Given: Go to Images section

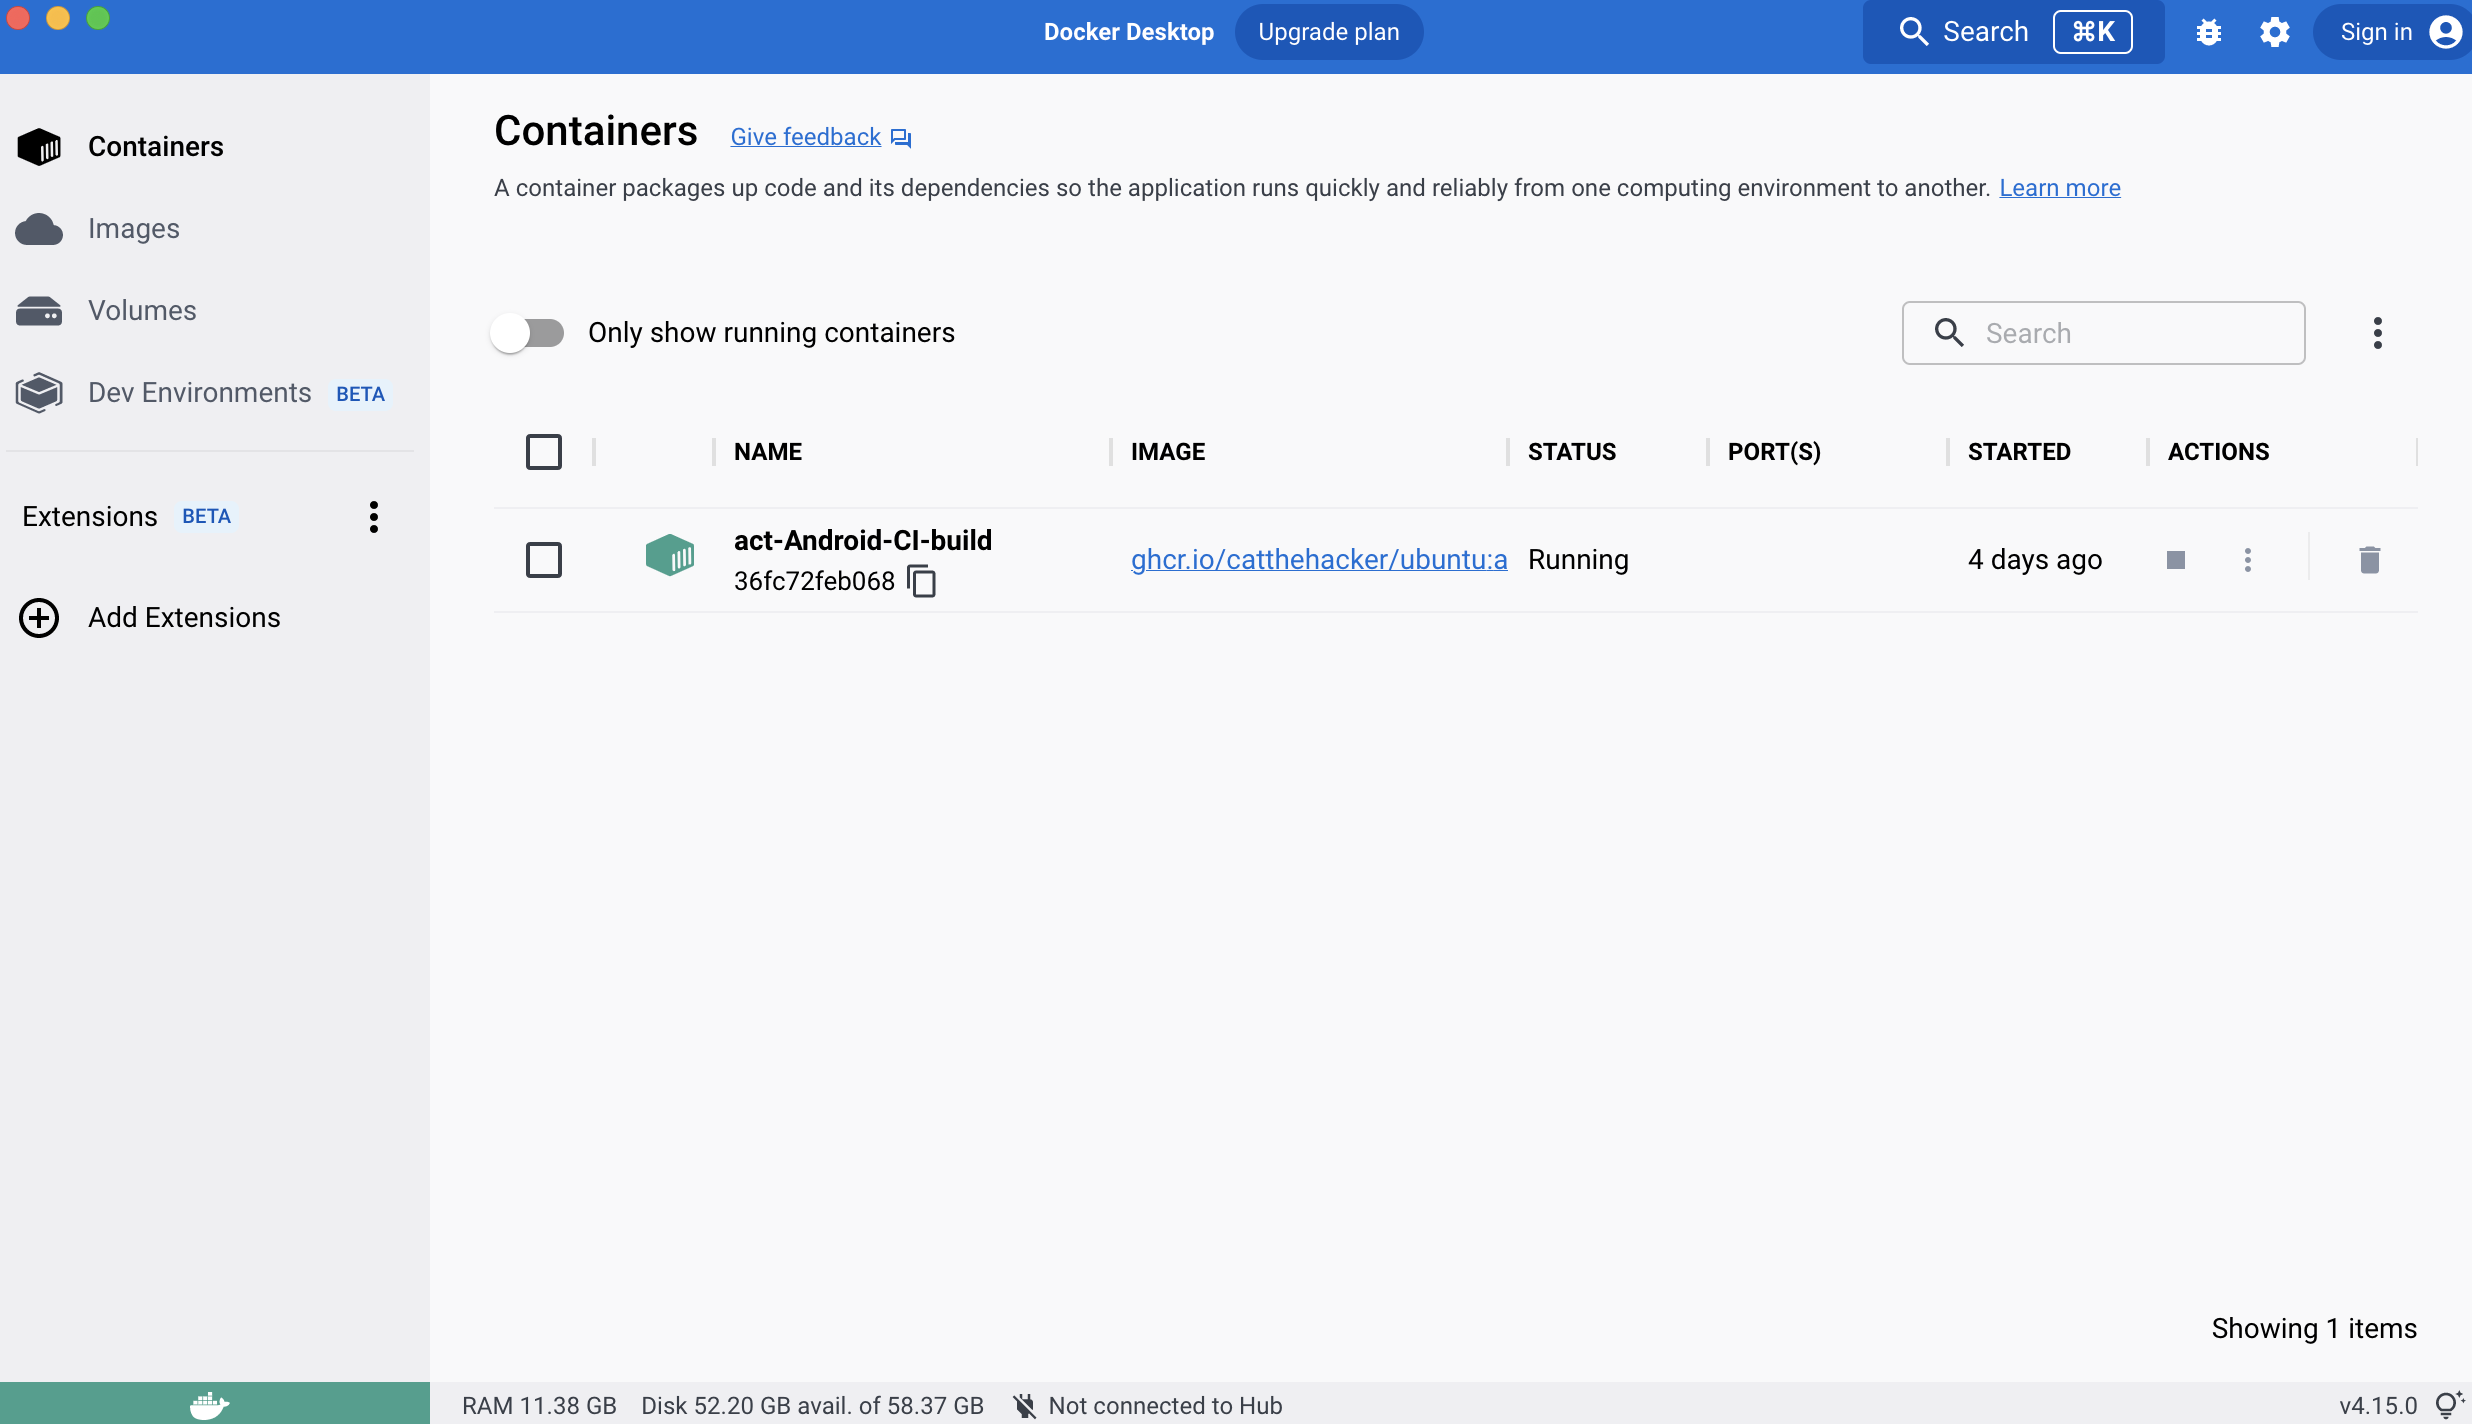Looking at the screenshot, I should click(133, 229).
